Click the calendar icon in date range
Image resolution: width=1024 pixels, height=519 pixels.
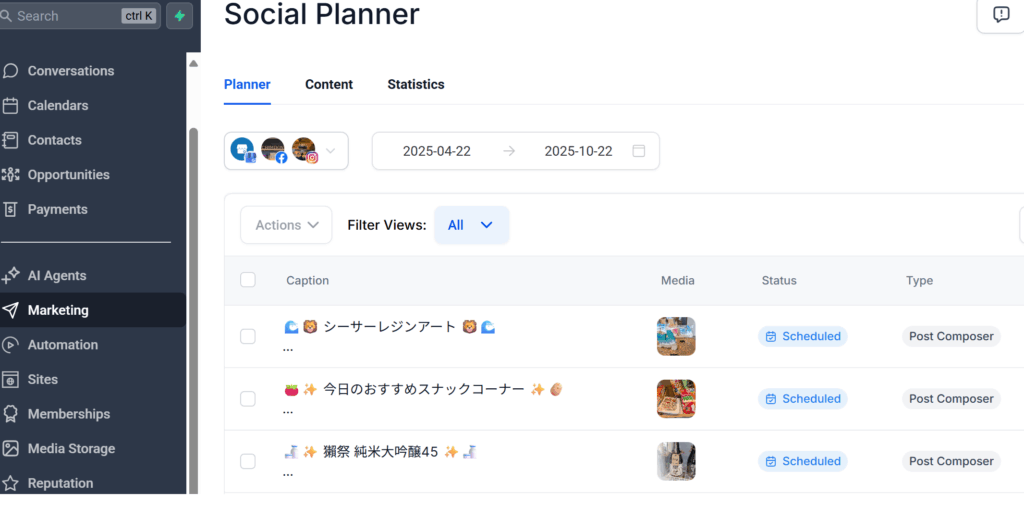[x=639, y=151]
